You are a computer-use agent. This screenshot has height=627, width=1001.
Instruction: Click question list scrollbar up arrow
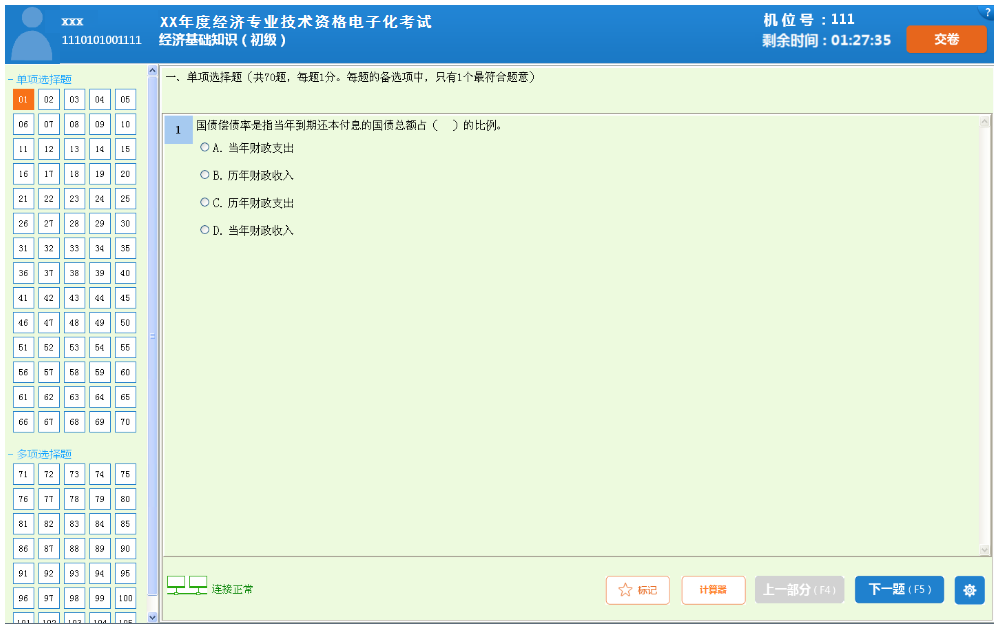(x=153, y=71)
